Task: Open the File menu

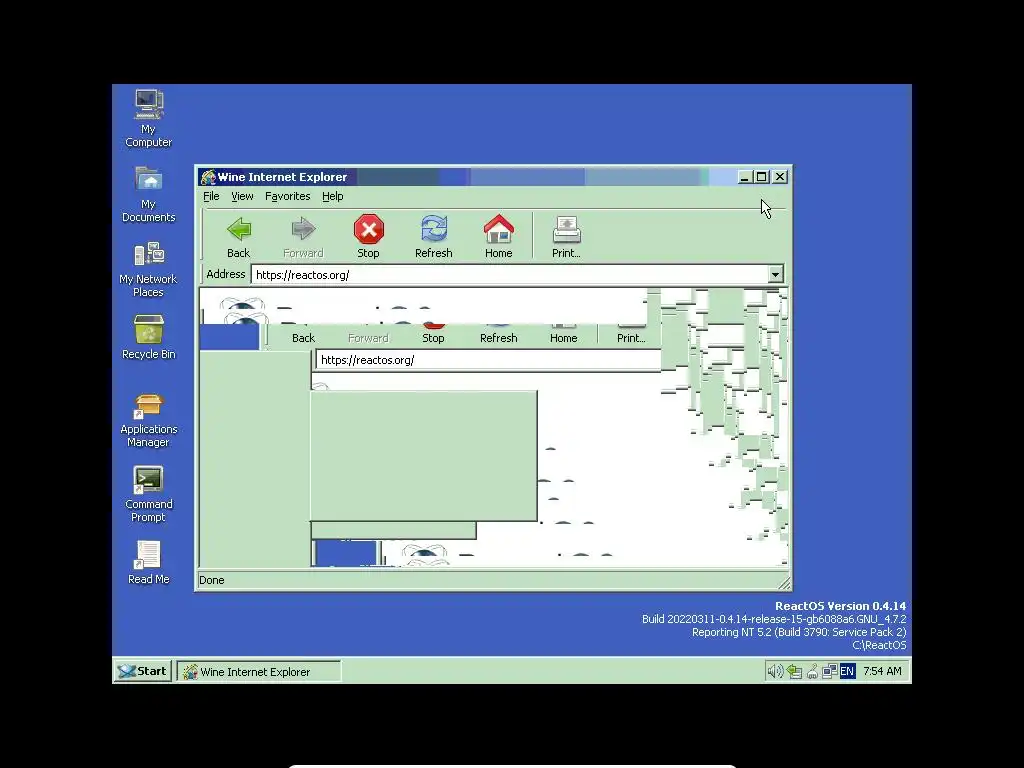Action: point(211,196)
